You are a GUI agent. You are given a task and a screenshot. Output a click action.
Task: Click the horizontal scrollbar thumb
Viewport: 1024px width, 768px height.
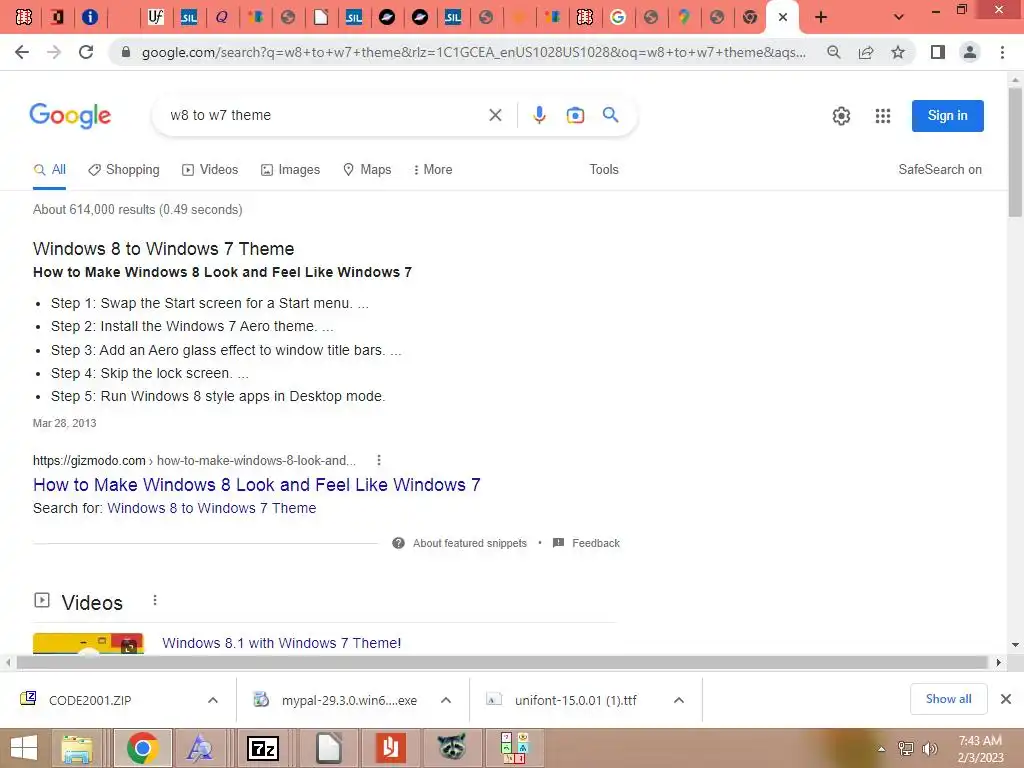[502, 663]
